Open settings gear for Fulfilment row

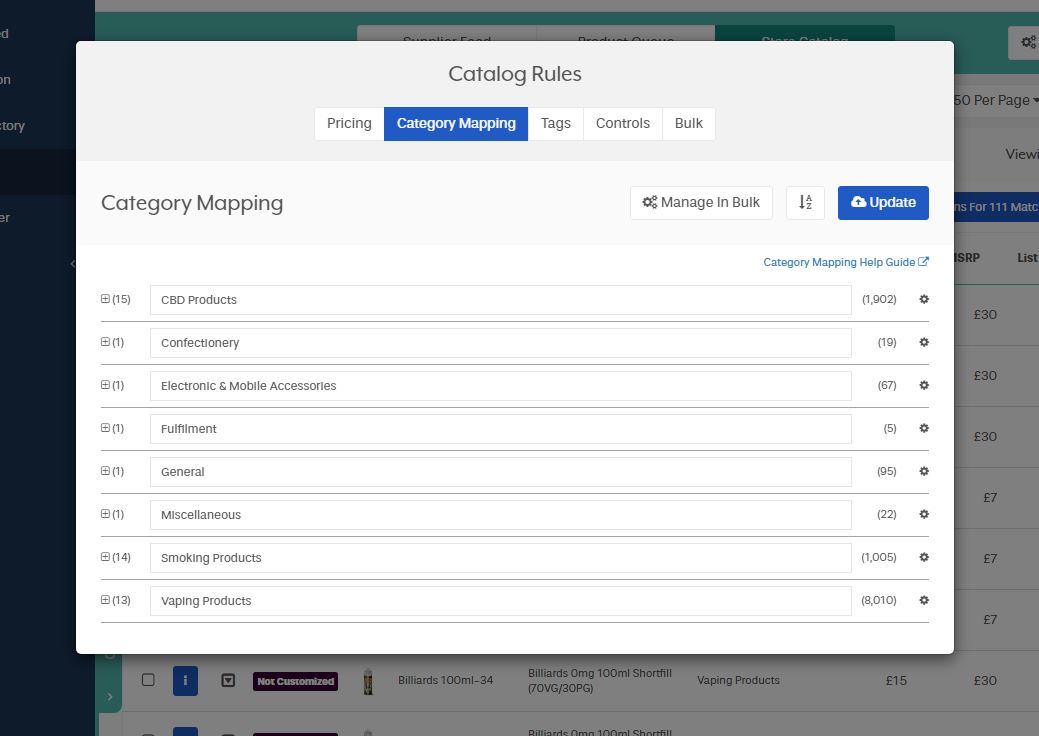coord(924,429)
